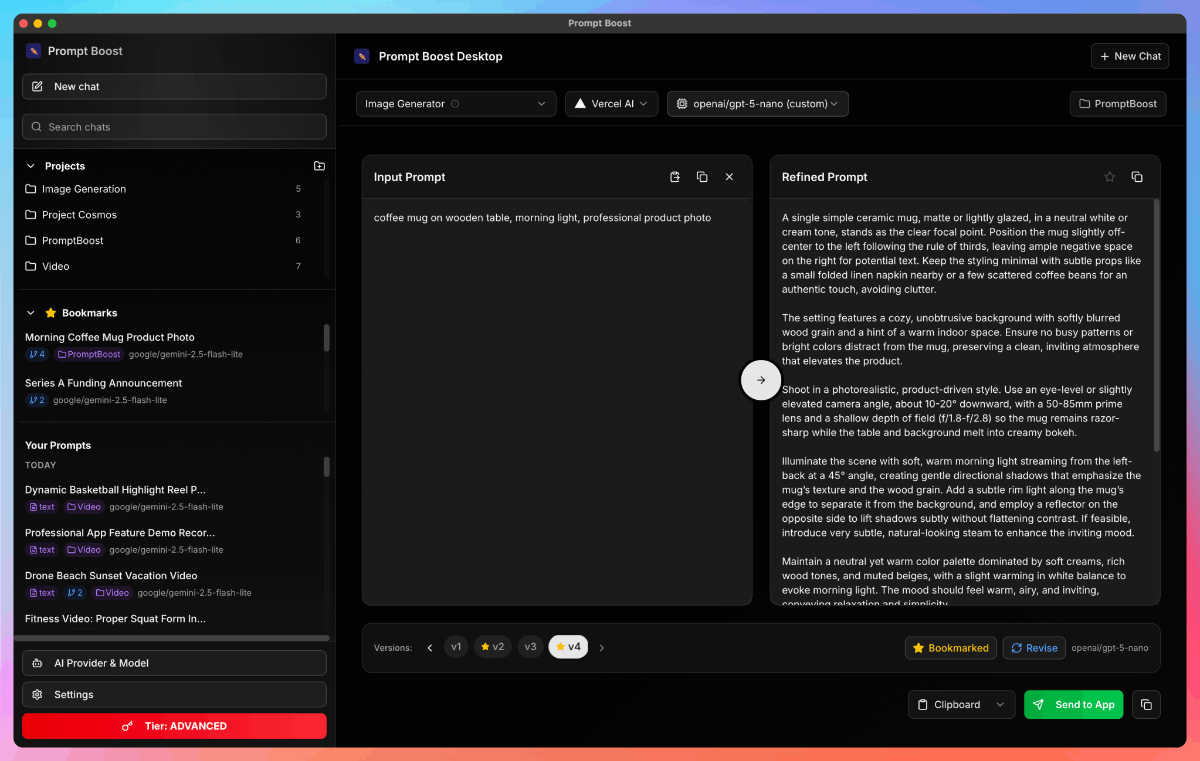This screenshot has height=761, width=1200.
Task: Expand the Clipboard dropdown arrow
Action: [x=1000, y=704]
